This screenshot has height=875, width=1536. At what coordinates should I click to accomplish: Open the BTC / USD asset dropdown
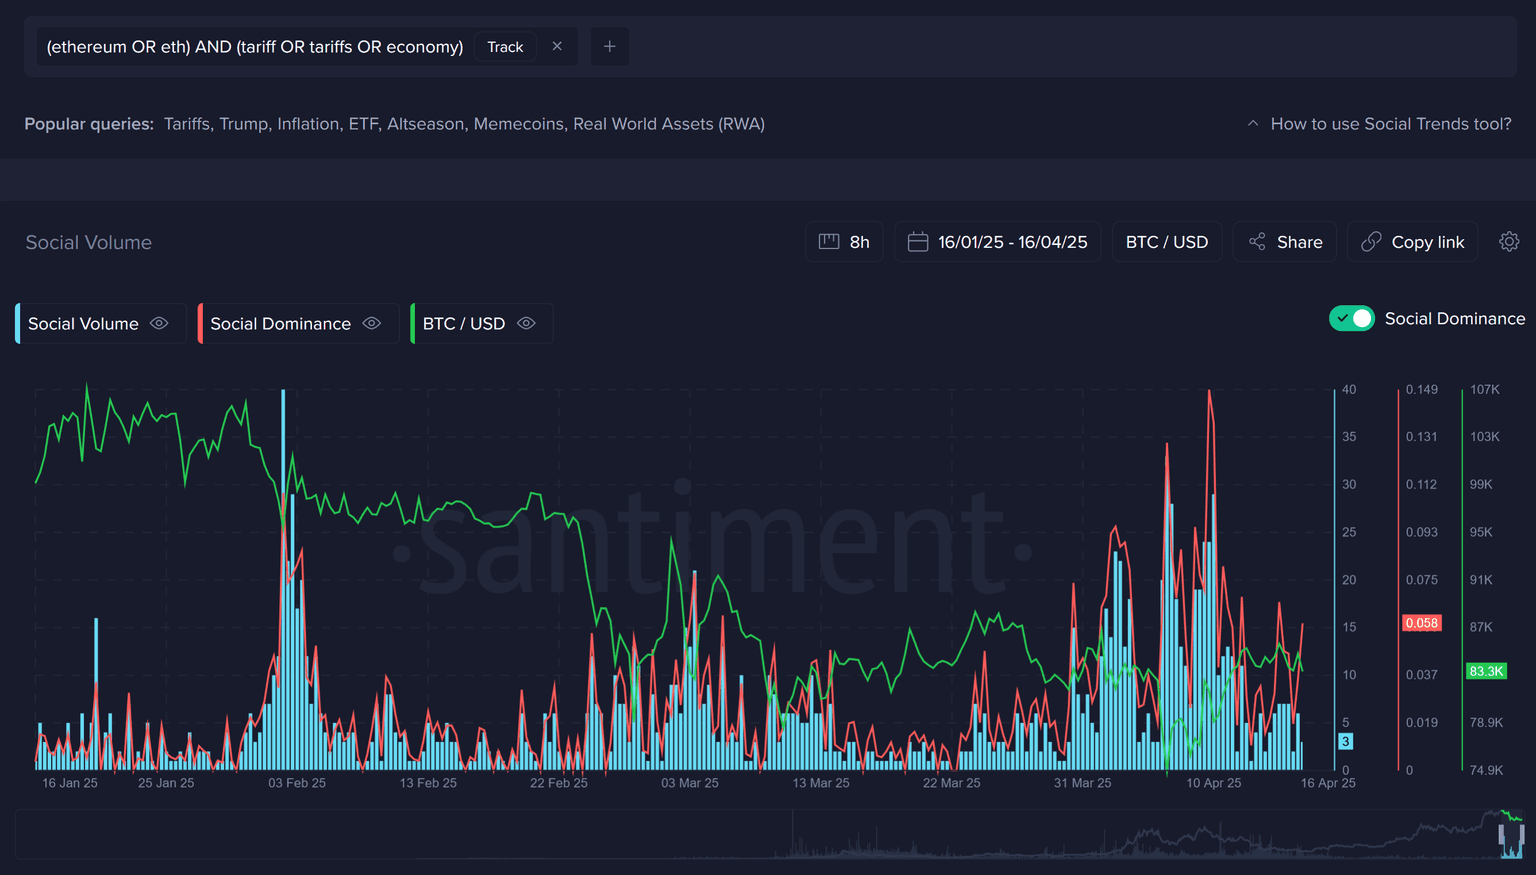pos(1166,242)
